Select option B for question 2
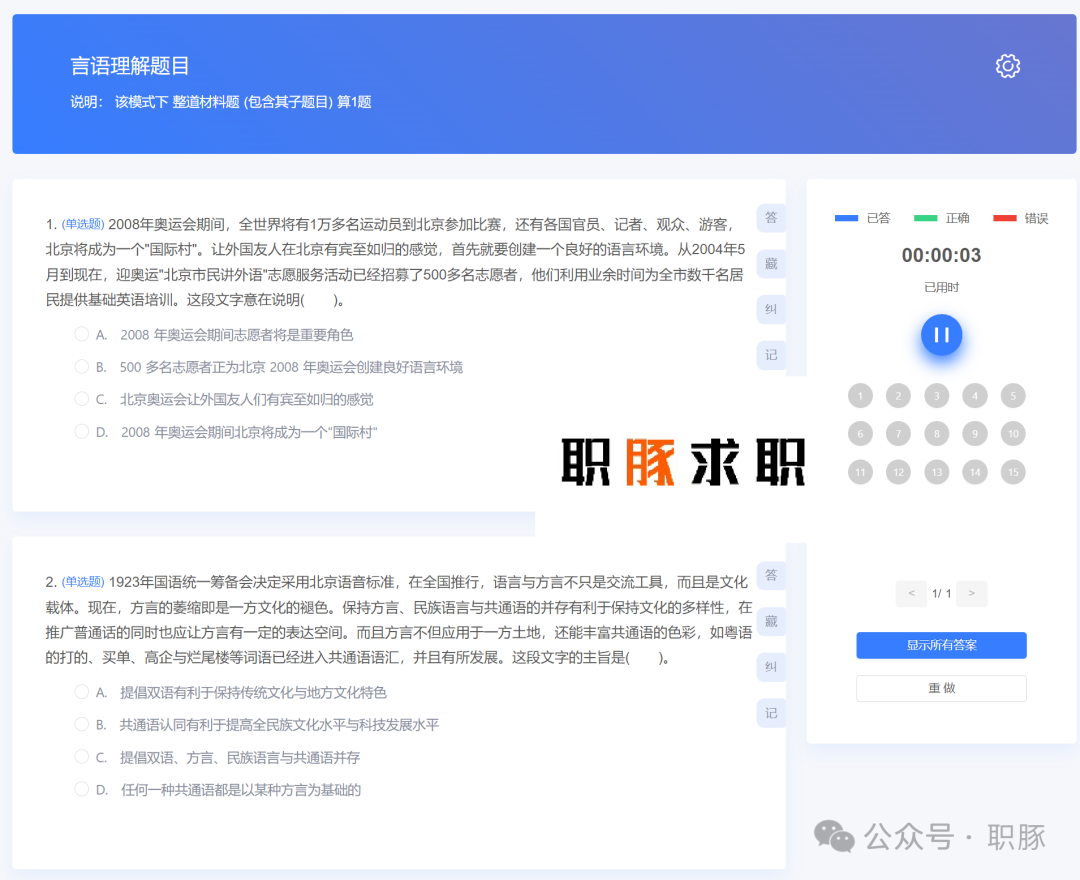The width and height of the screenshot is (1080, 880). pos(81,724)
